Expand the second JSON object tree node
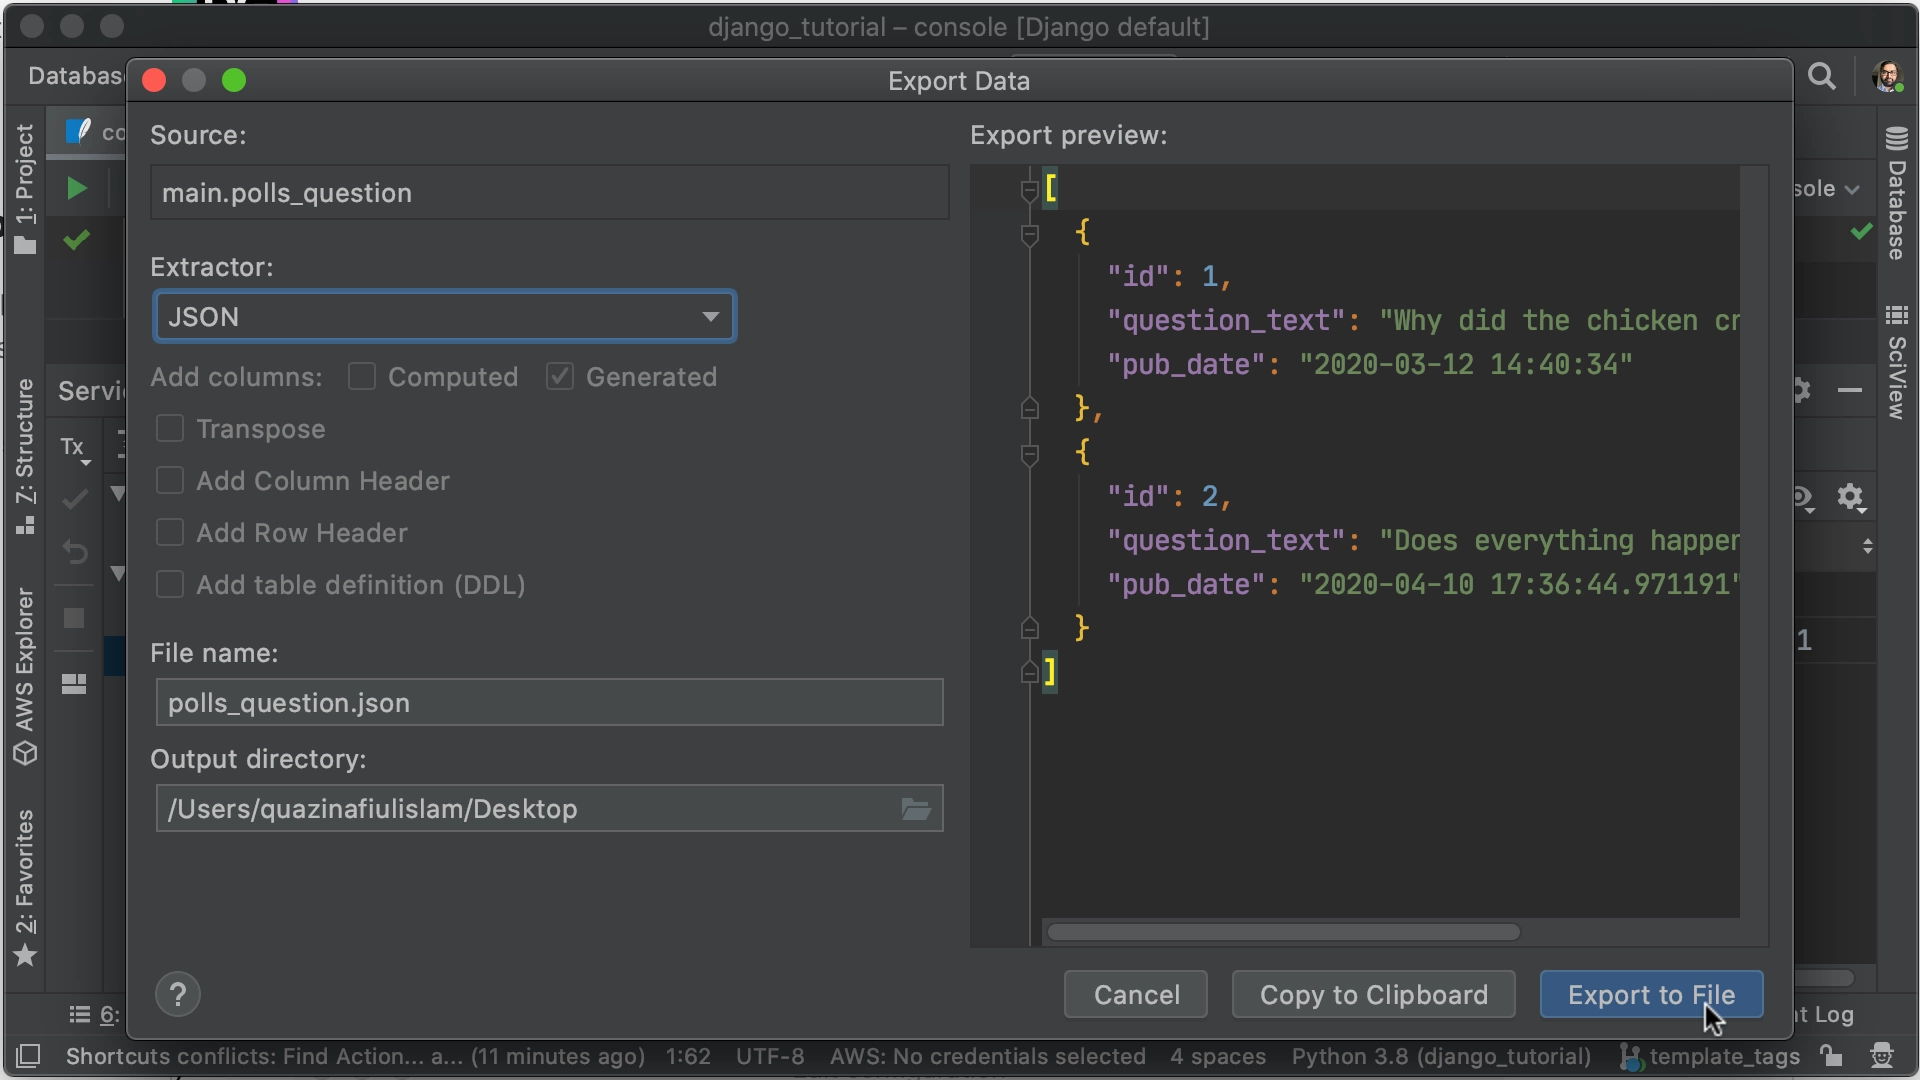Image resolution: width=1920 pixels, height=1080 pixels. click(x=1029, y=454)
